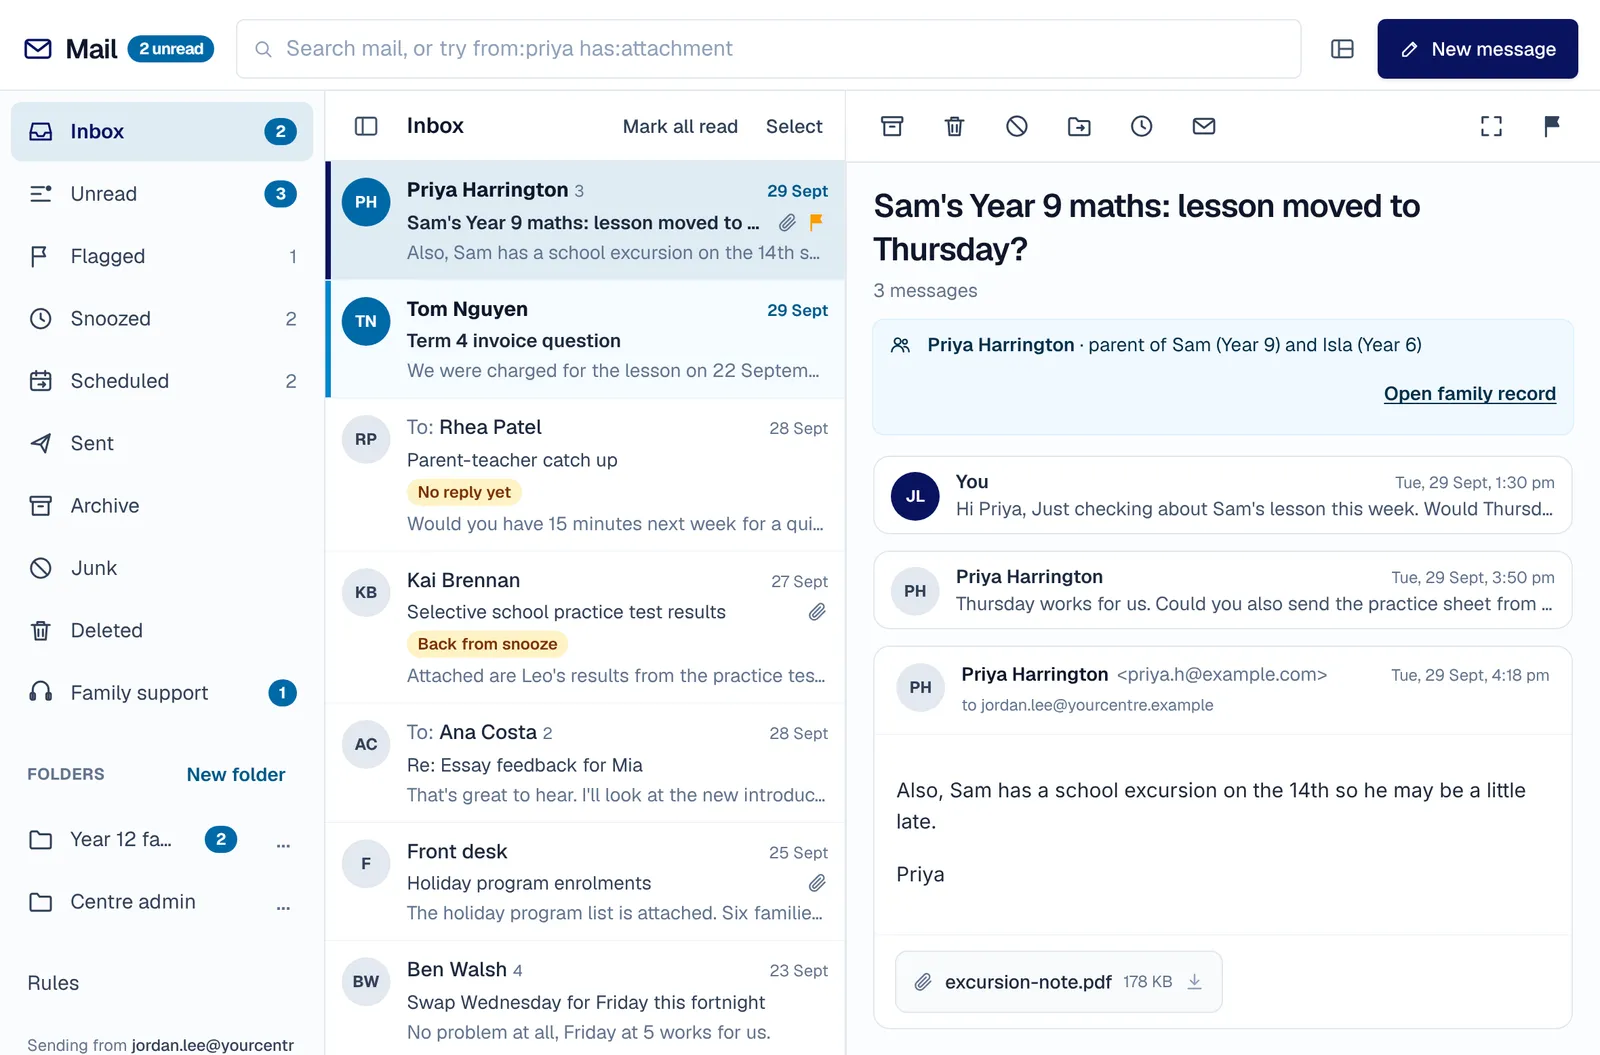This screenshot has height=1055, width=1600.
Task: Open the Inbox folder in sidebar
Action: [x=162, y=131]
